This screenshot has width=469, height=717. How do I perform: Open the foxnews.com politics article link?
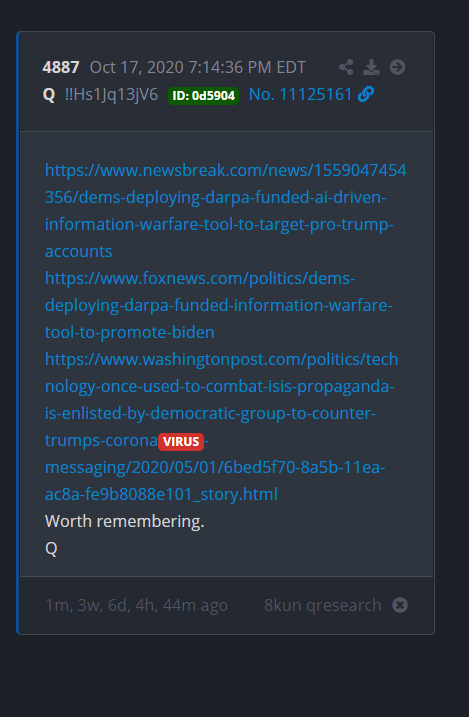click(x=219, y=305)
